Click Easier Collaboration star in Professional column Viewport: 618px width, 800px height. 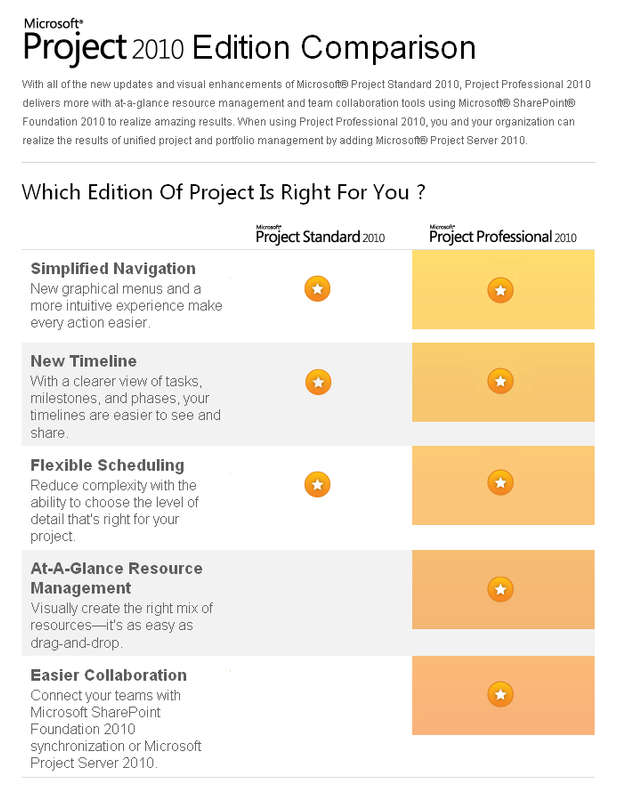click(501, 694)
